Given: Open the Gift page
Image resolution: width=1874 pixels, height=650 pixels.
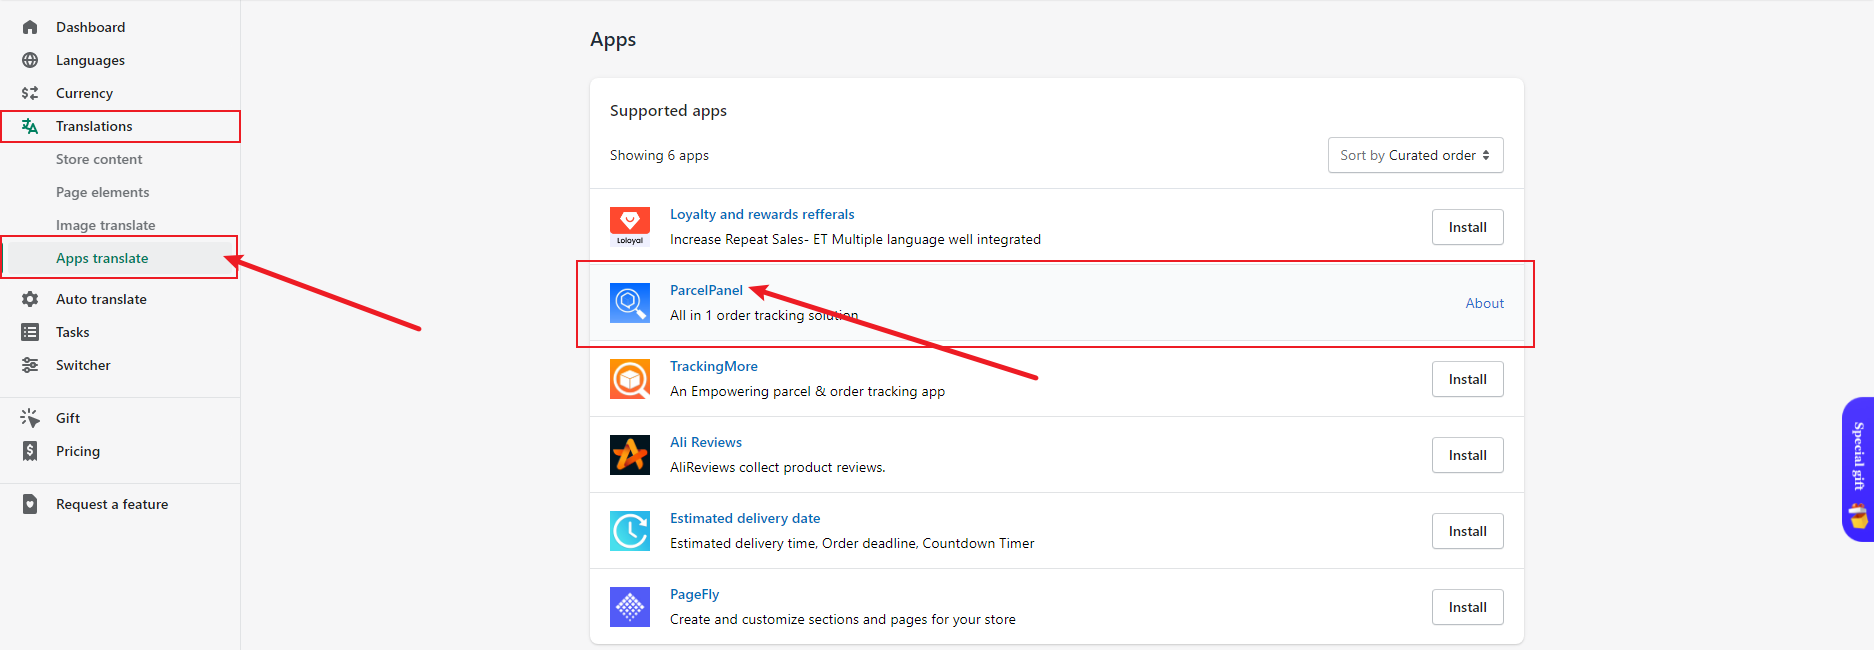Looking at the screenshot, I should click(x=68, y=418).
